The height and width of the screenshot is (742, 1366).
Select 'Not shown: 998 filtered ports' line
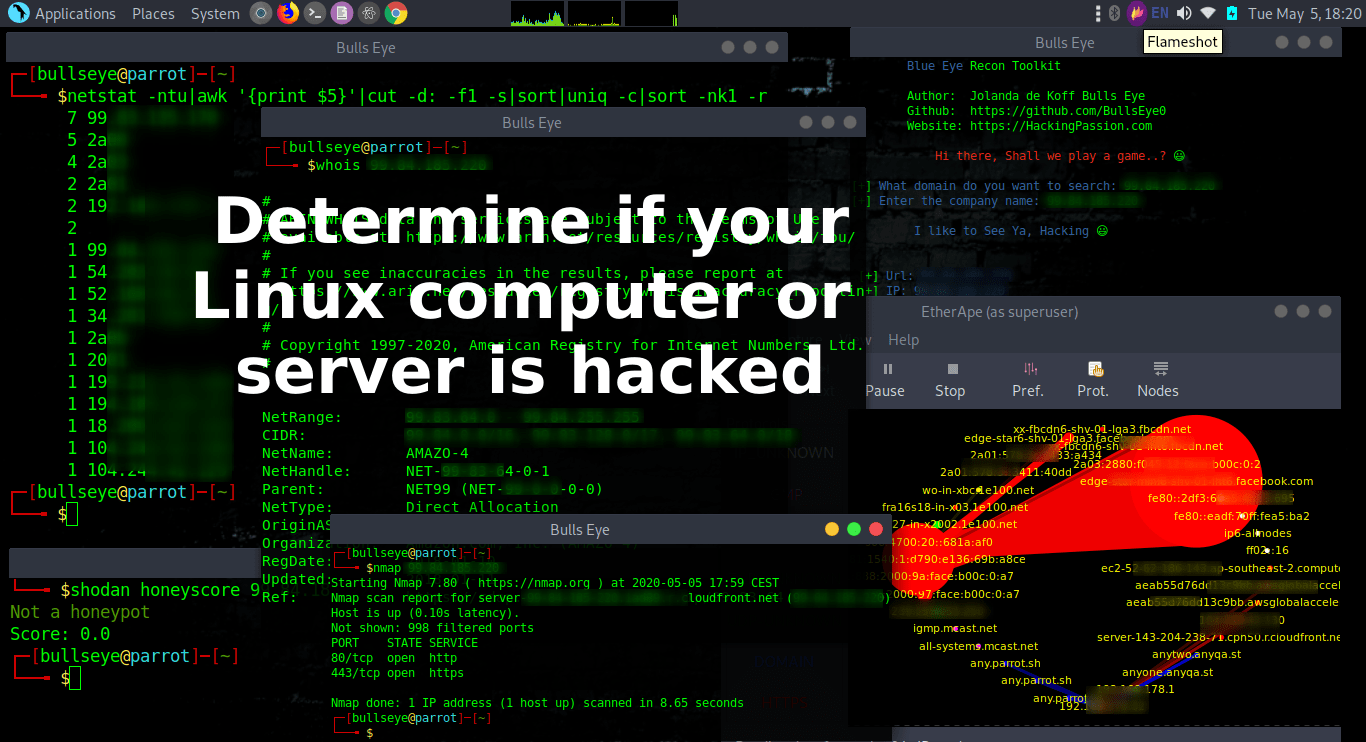click(x=432, y=628)
